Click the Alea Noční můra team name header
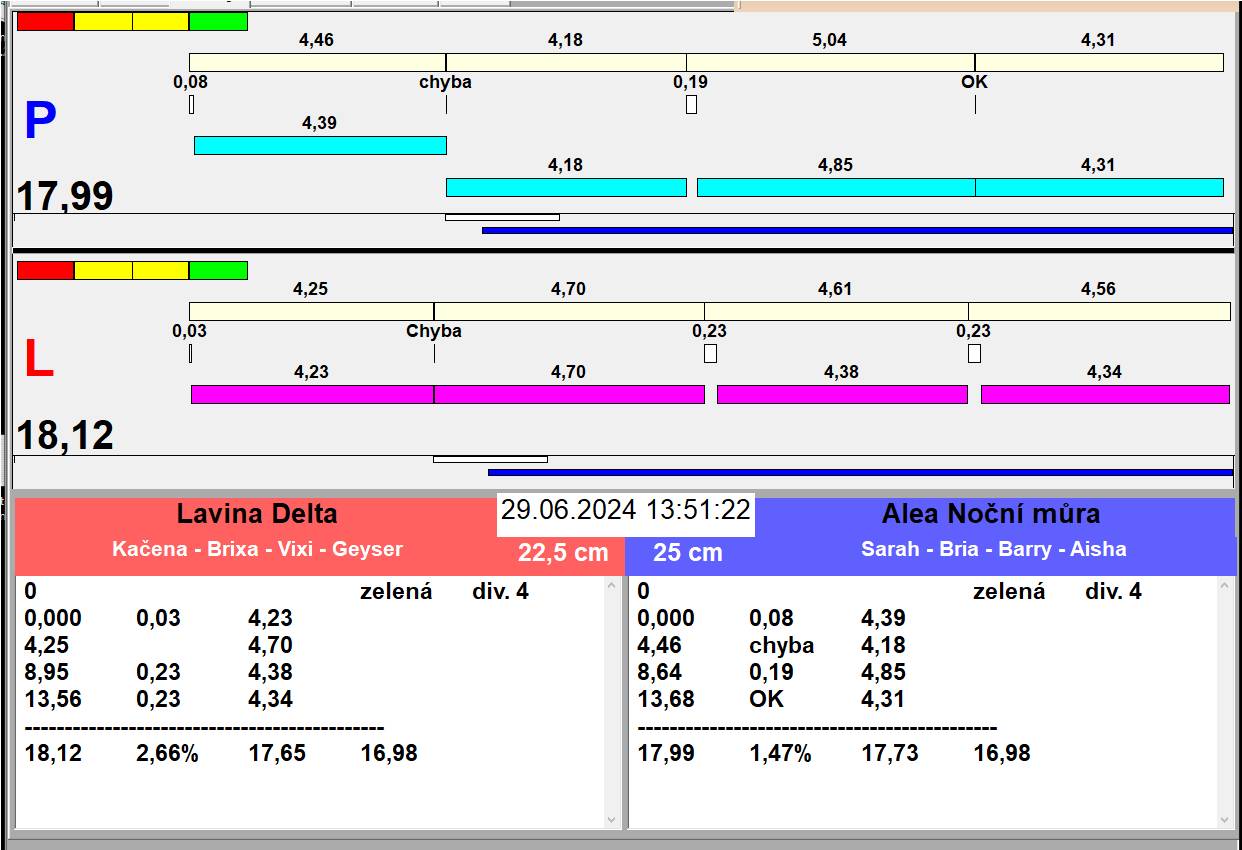This screenshot has height=850, width=1242. [x=990, y=514]
